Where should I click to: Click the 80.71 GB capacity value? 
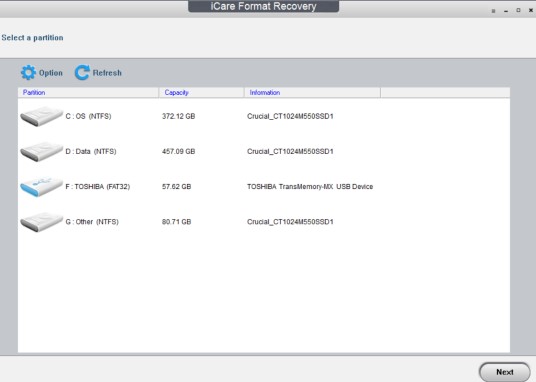(176, 222)
